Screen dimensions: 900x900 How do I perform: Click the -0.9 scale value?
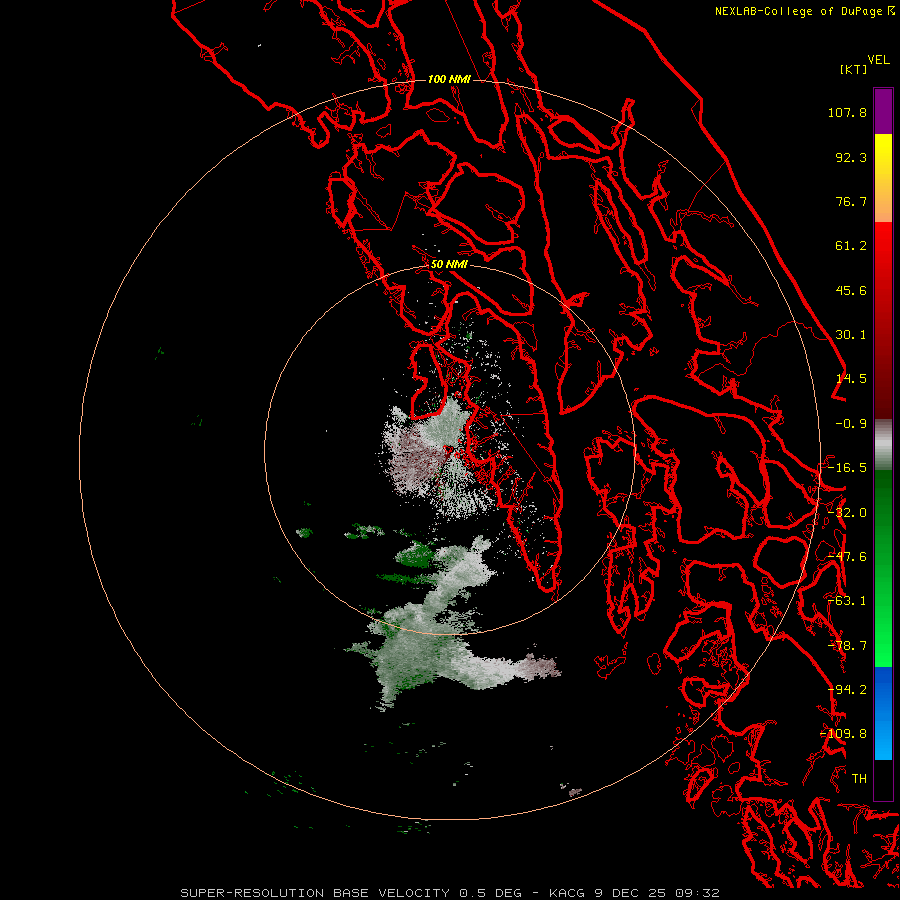point(851,424)
